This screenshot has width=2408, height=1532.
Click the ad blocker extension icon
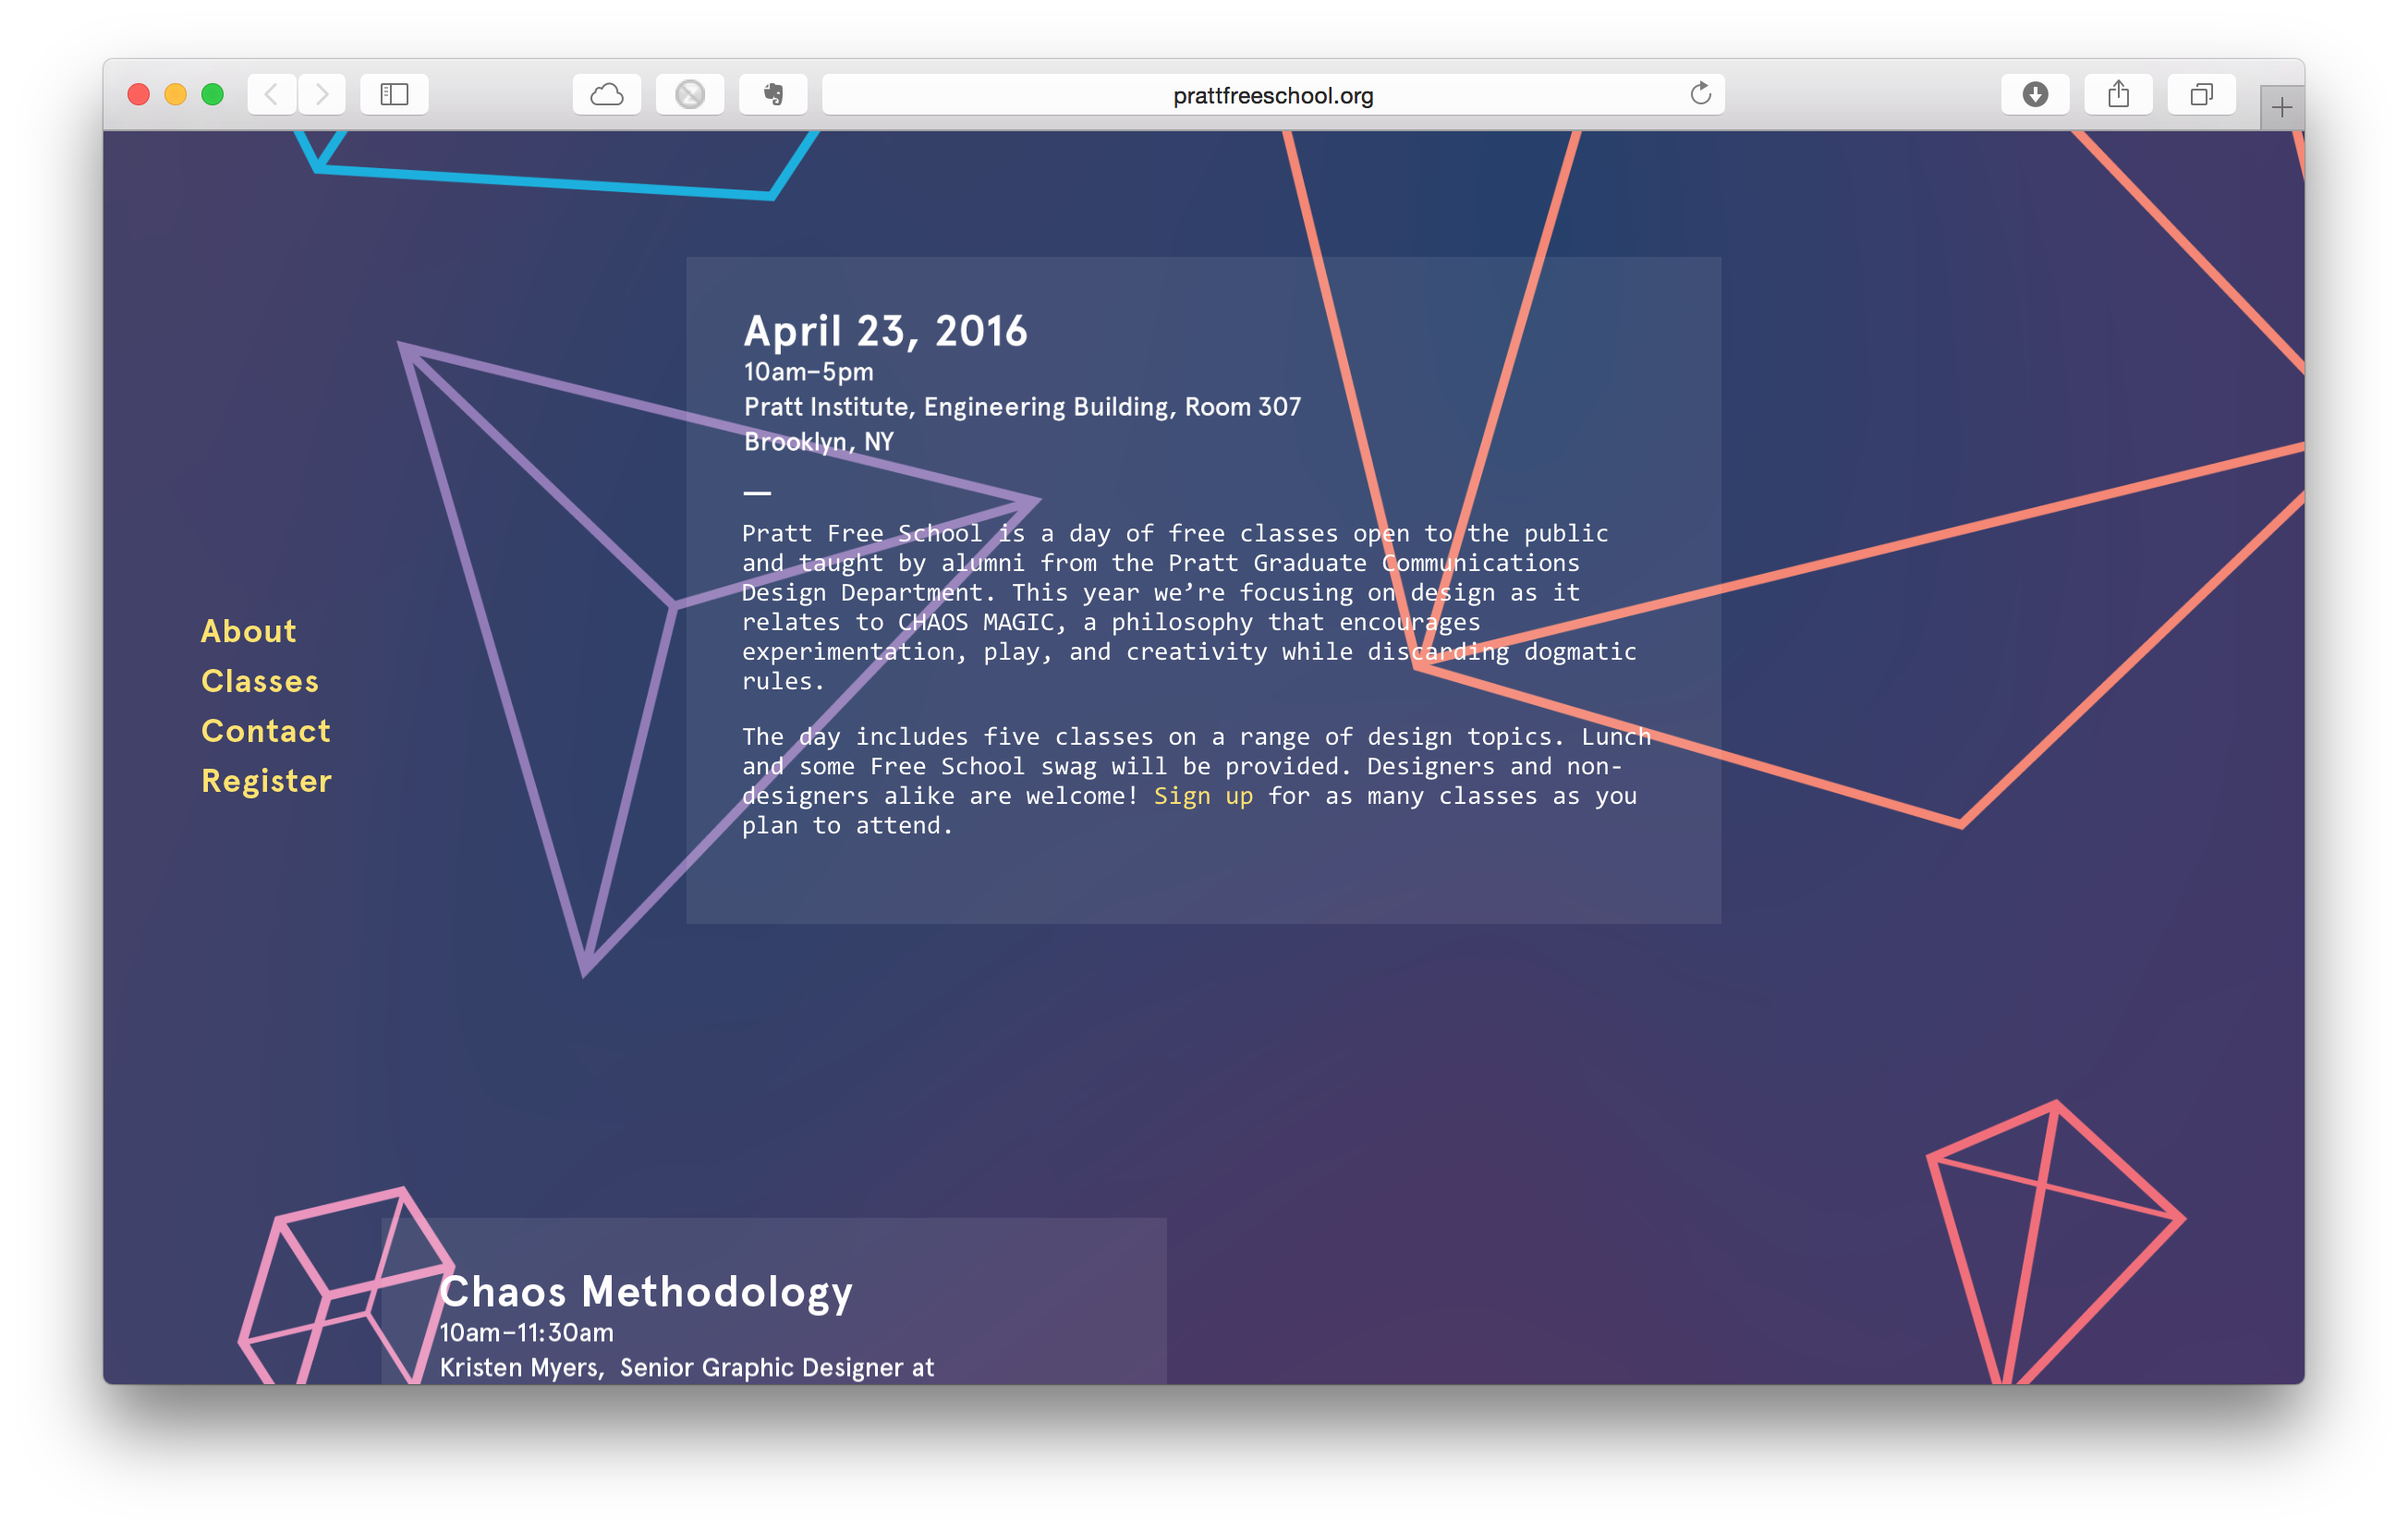click(x=690, y=95)
